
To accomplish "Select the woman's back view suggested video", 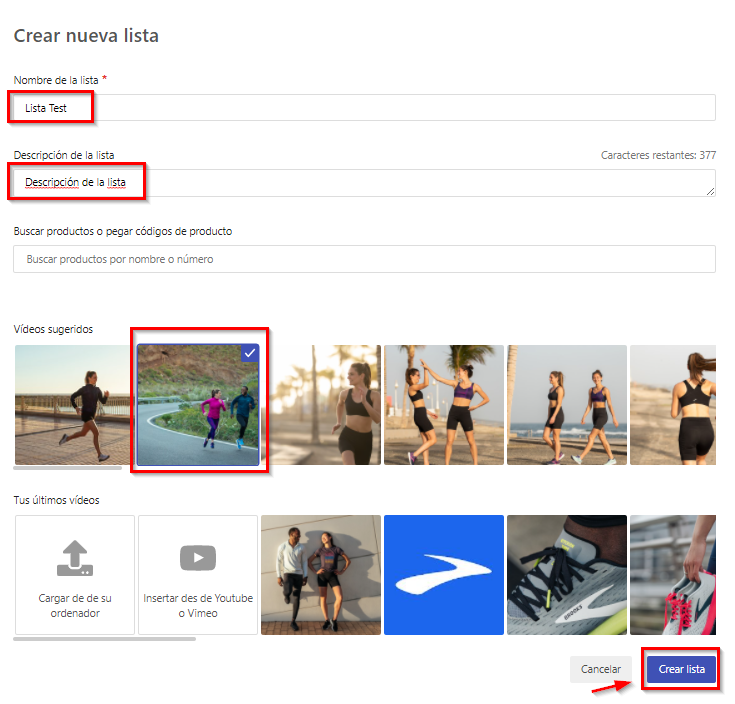I will point(673,405).
